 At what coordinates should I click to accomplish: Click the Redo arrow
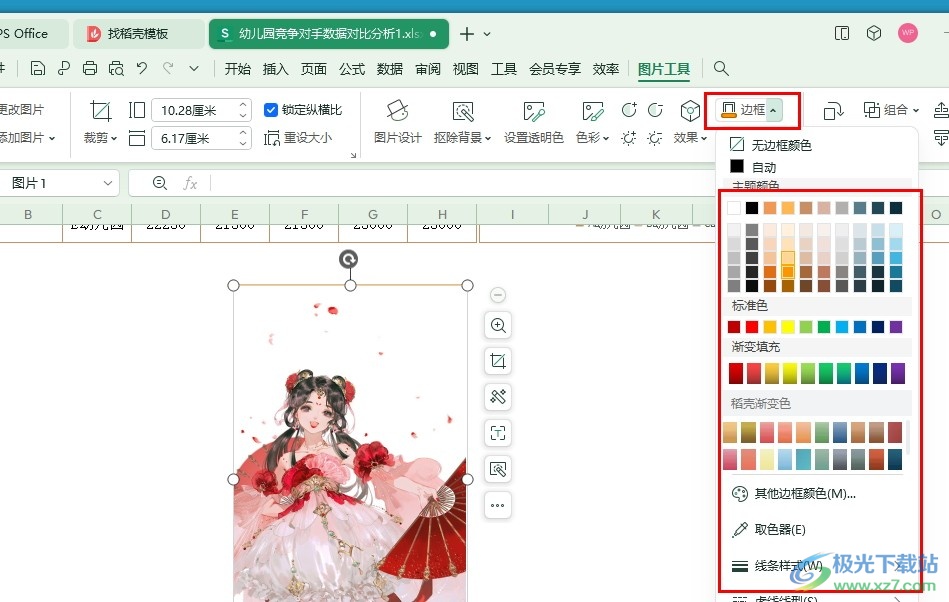(x=168, y=68)
